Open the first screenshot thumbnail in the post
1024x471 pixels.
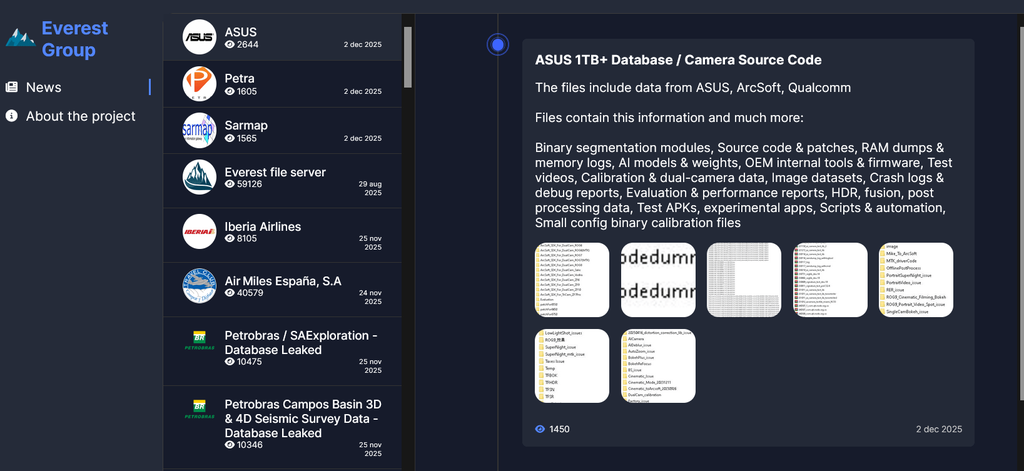tap(572, 279)
